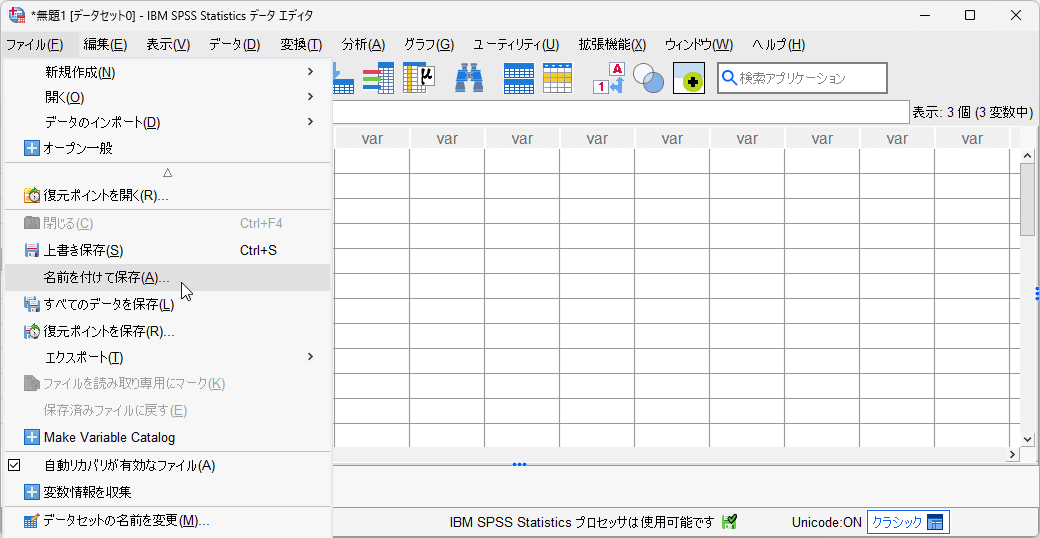
Task: Expand the エクスポート(T) submenu
Action: [167, 358]
